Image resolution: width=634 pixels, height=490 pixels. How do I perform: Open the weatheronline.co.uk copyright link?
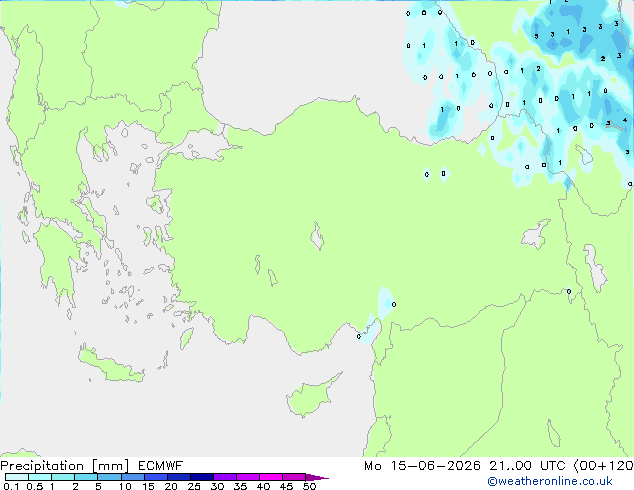[x=549, y=481]
